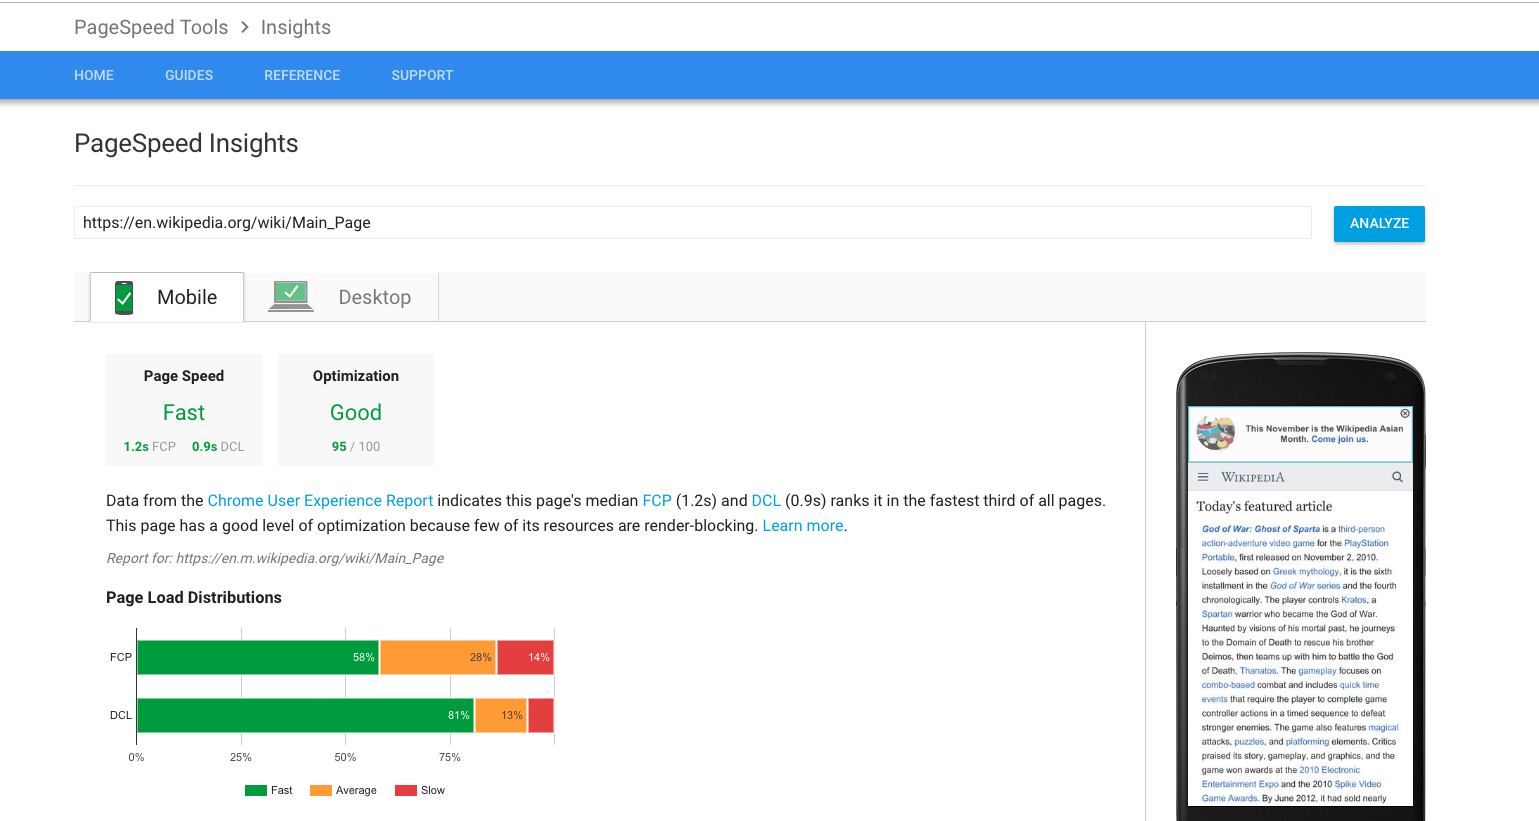Viewport: 1539px width, 821px height.
Task: Tap the Wikipedia hamburger menu icon
Action: tap(1203, 477)
